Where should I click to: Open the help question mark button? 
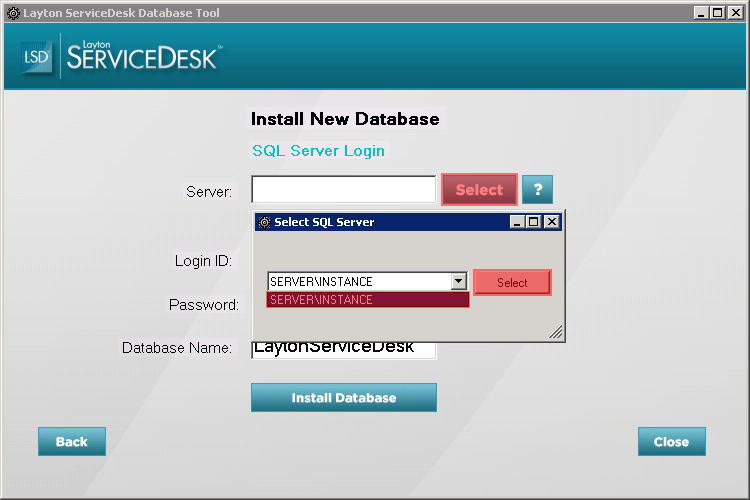point(537,189)
